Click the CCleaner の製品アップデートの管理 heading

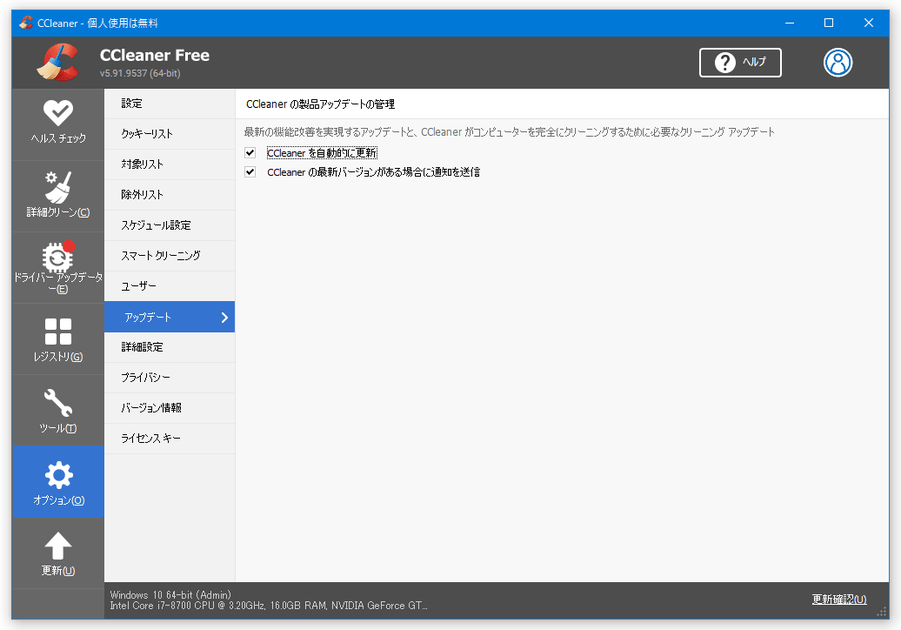point(320,104)
